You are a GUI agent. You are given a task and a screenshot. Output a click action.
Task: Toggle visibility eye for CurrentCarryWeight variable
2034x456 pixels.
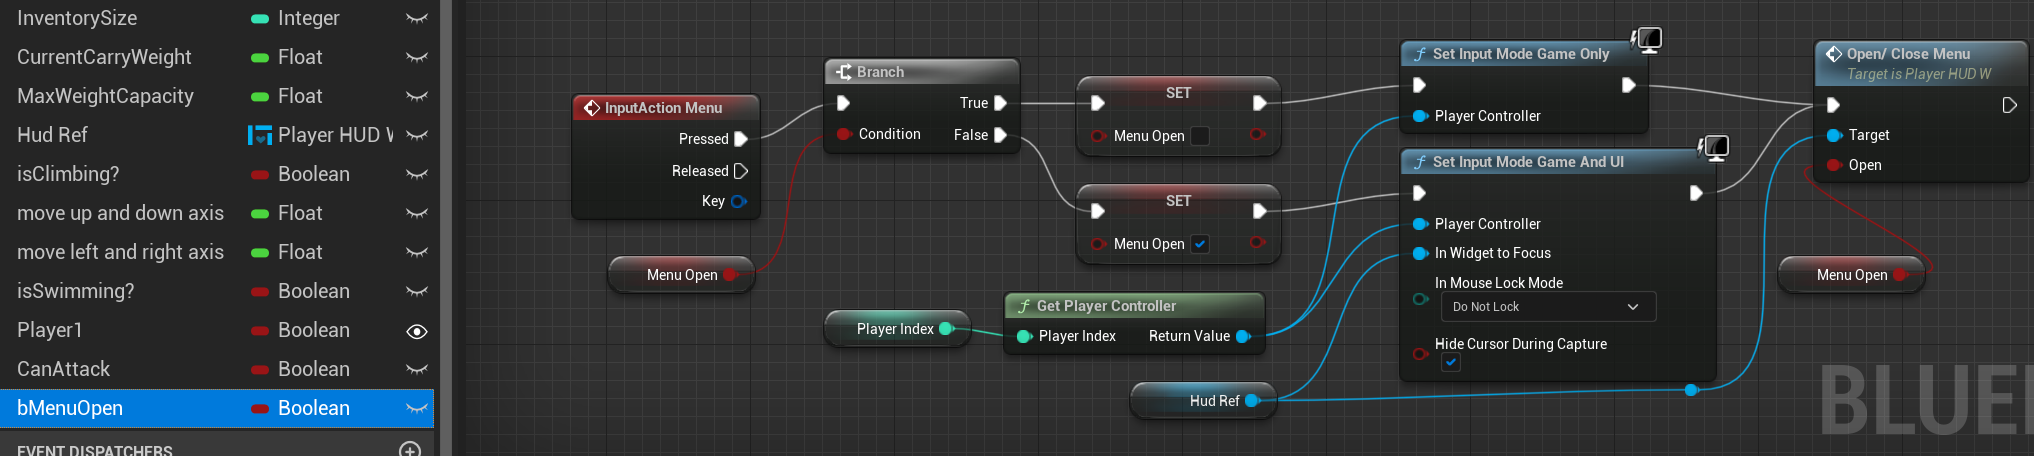pyautogui.click(x=417, y=57)
